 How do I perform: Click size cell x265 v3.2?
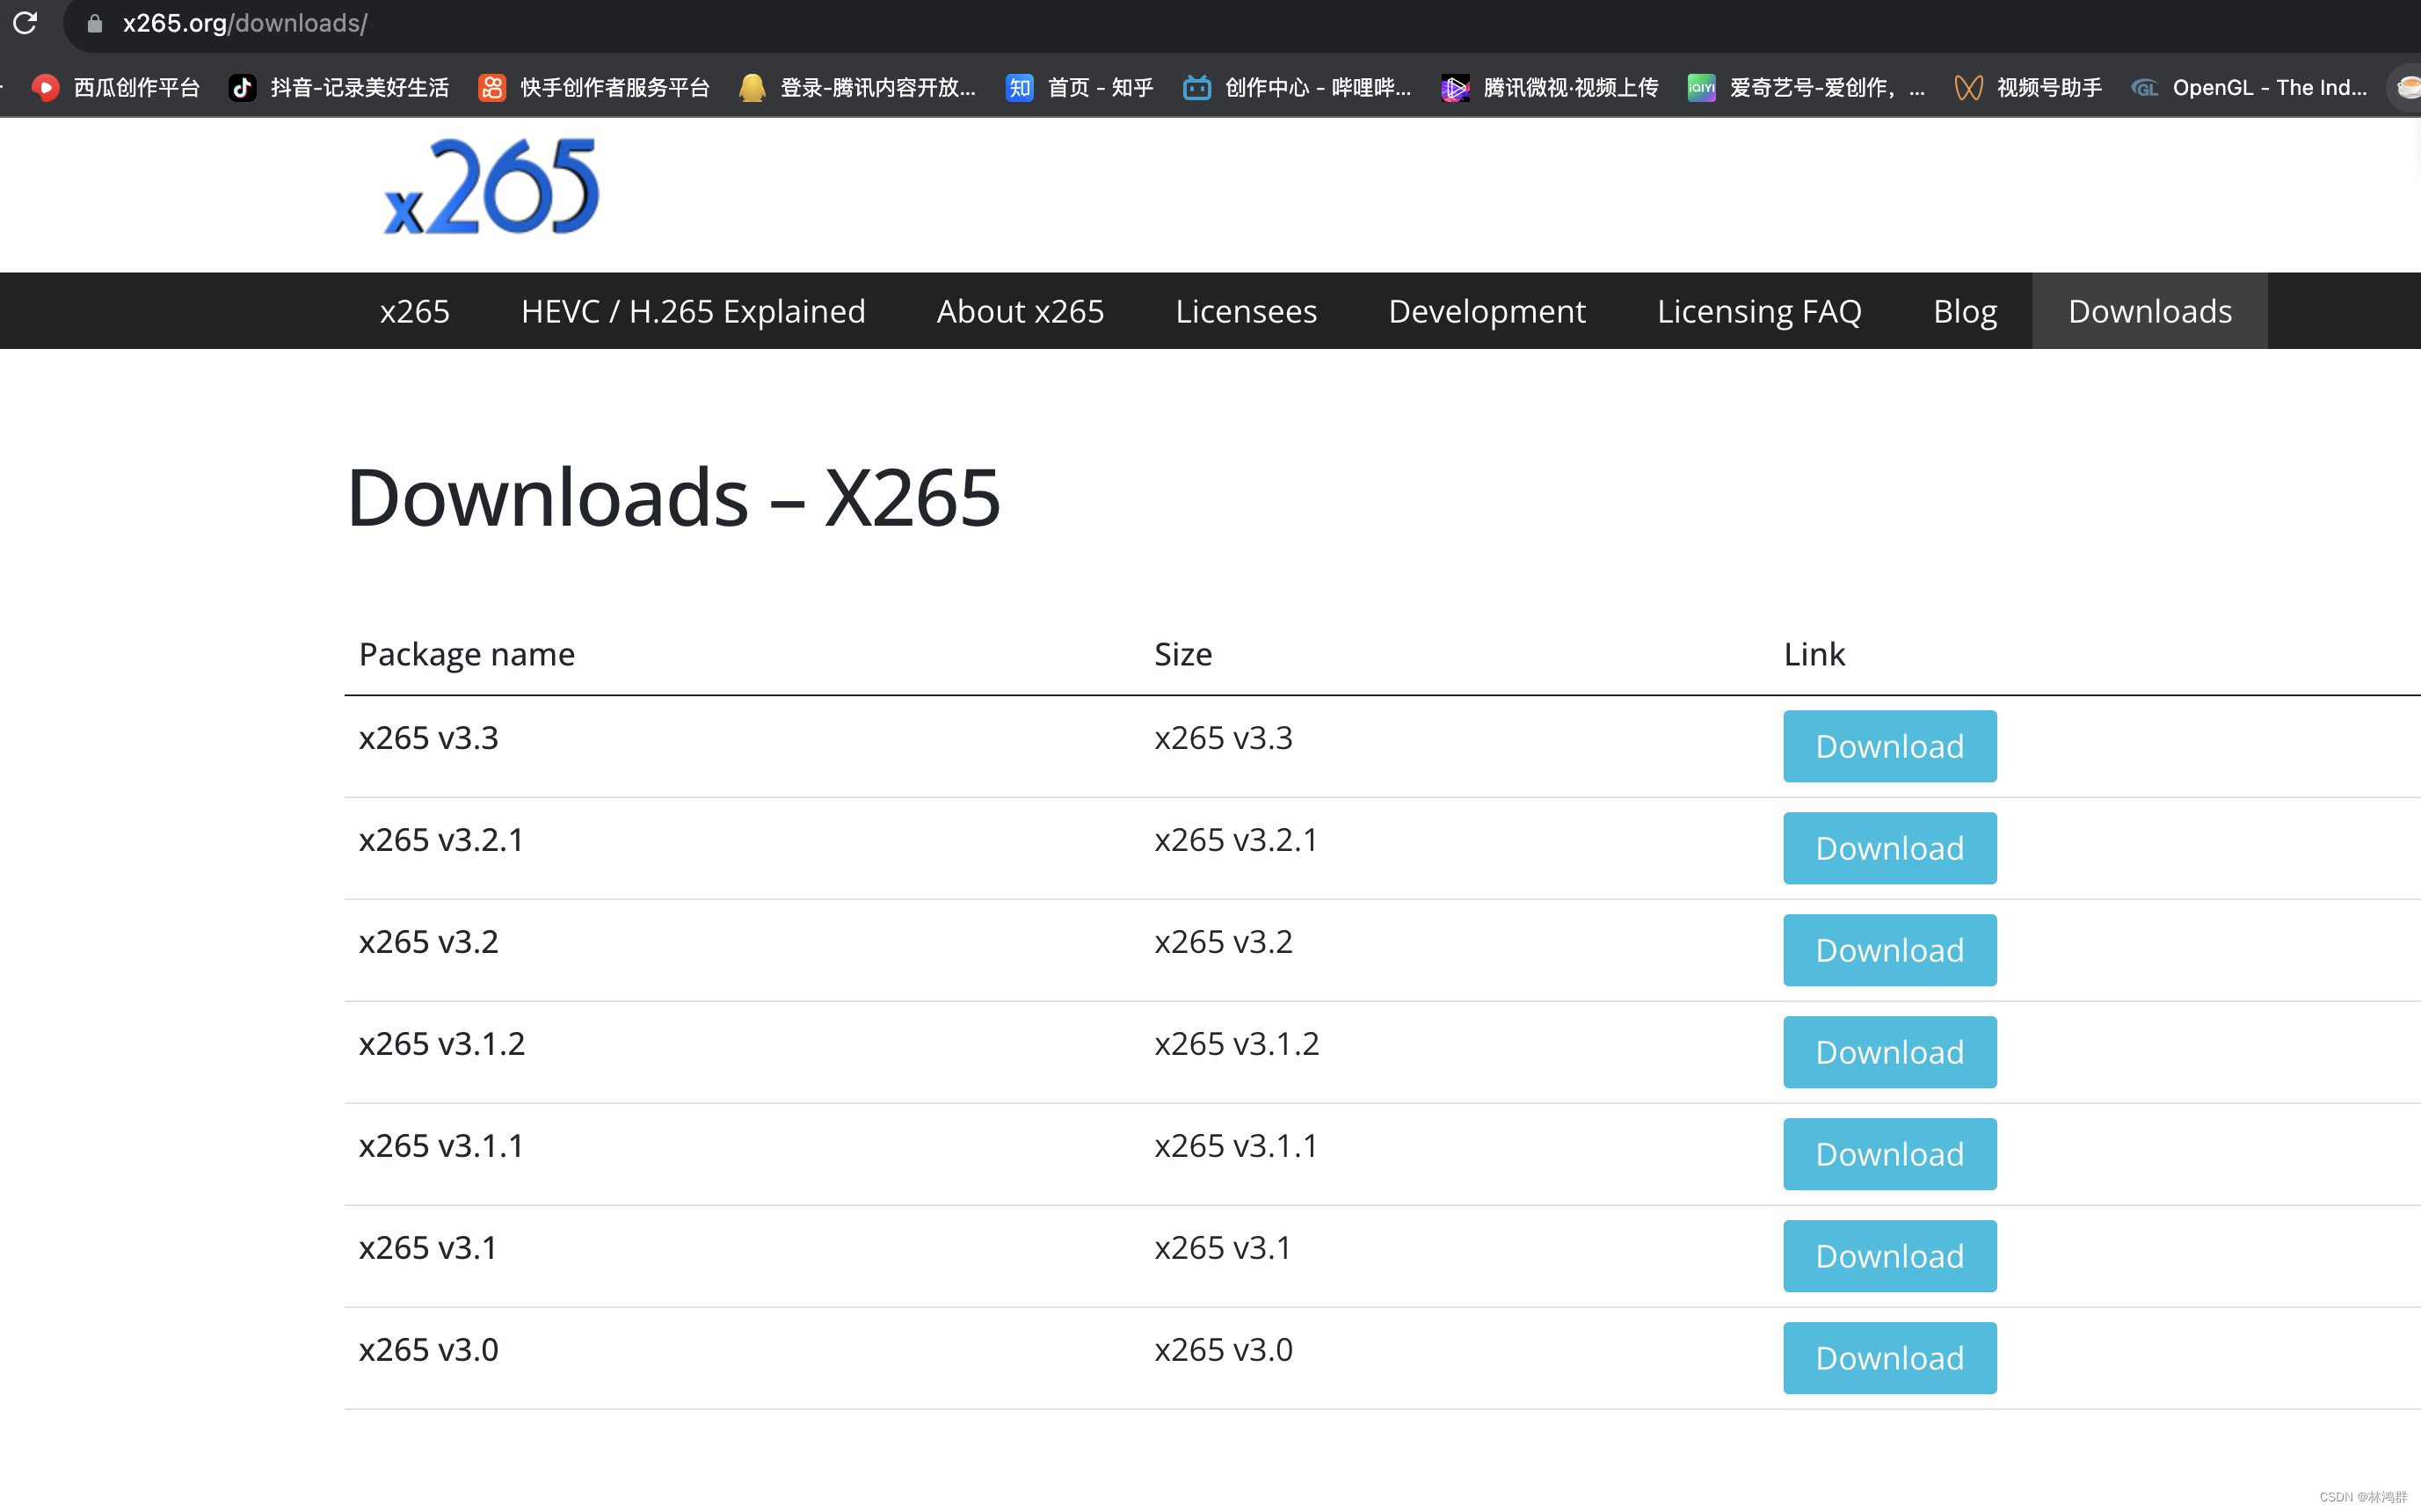coord(1224,942)
